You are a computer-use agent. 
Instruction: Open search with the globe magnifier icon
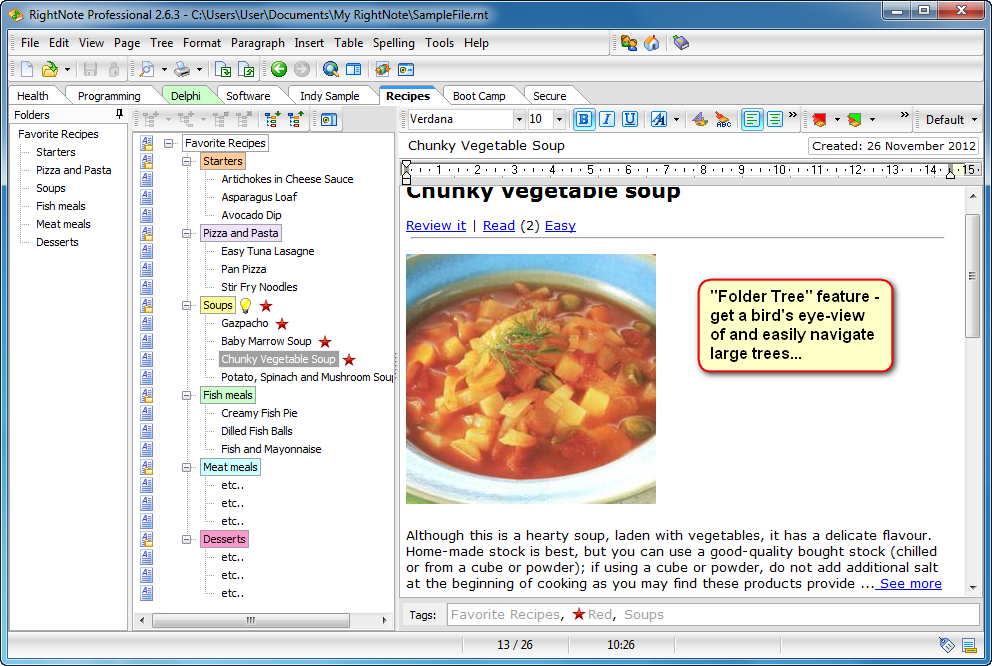330,69
